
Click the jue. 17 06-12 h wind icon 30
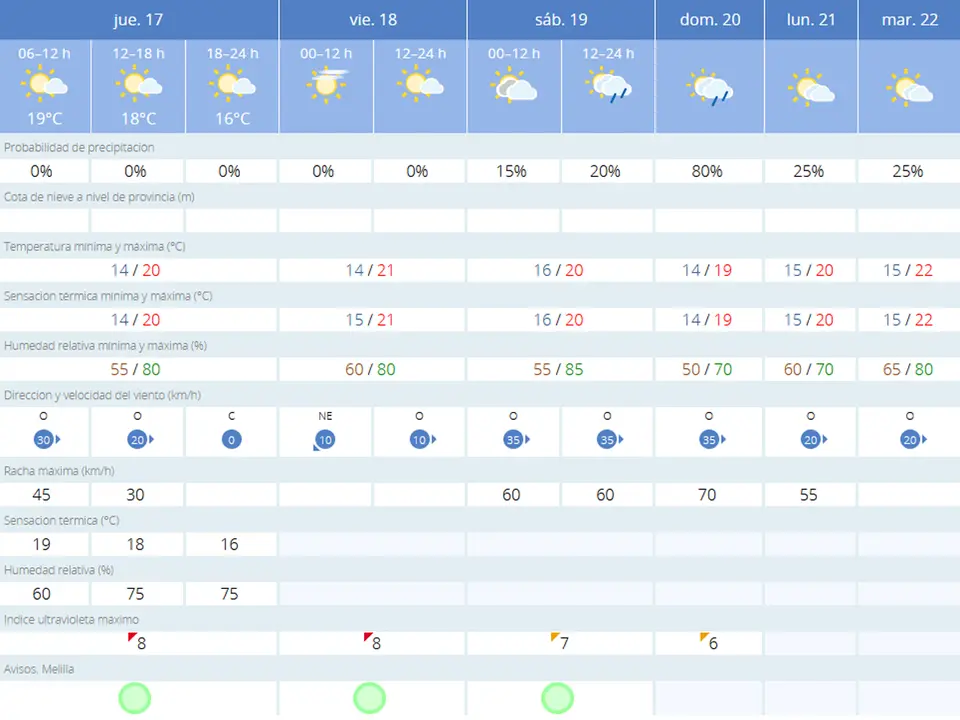[x=47, y=440]
